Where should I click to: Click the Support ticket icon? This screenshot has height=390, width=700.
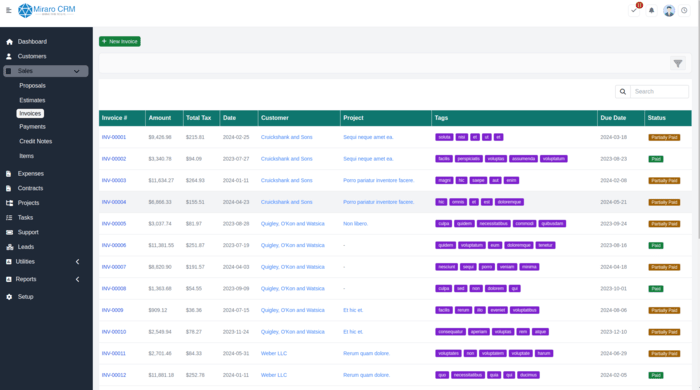[9, 232]
